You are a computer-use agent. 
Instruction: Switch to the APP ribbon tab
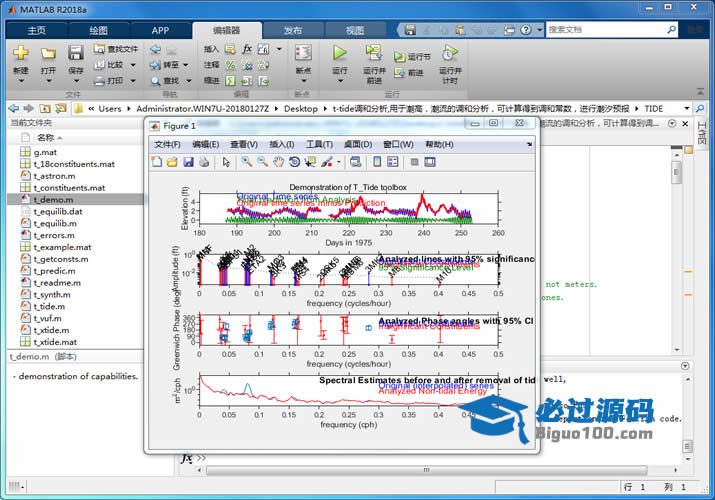(x=160, y=31)
